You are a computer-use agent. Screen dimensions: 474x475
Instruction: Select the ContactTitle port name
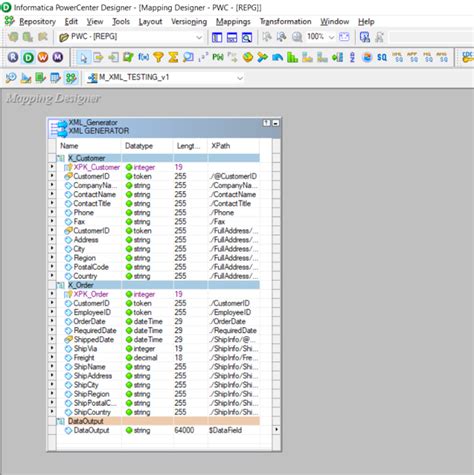point(92,203)
